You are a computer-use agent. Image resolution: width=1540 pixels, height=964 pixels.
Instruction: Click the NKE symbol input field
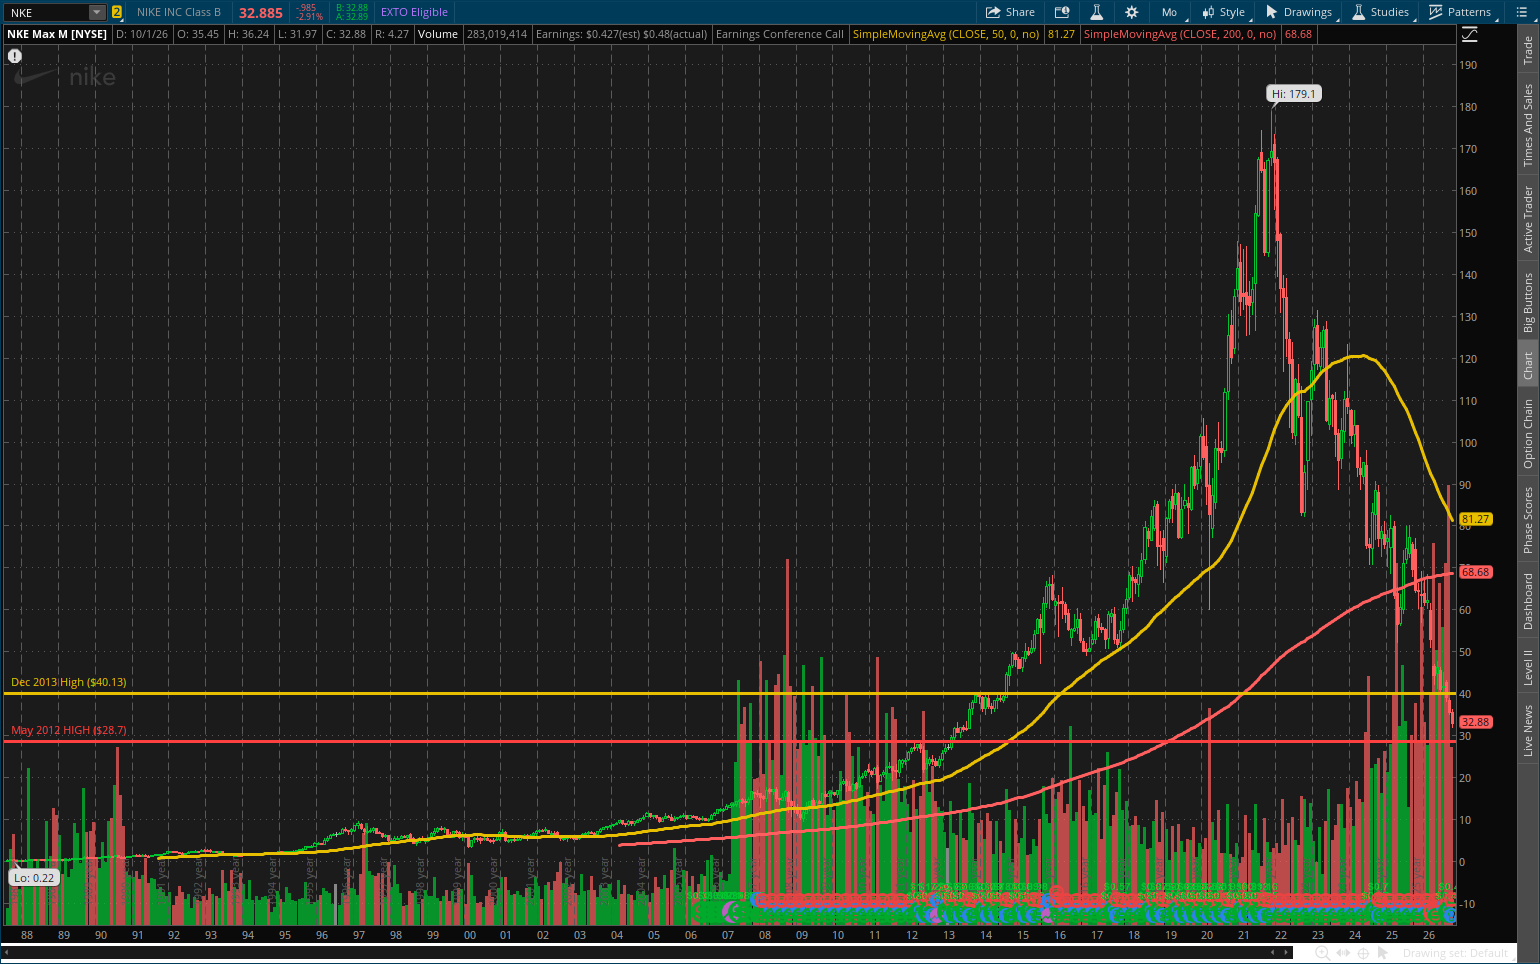coord(47,12)
